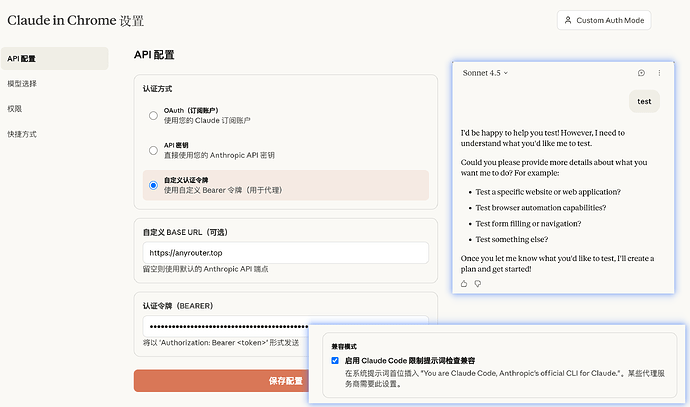Select the OAuth (订阅账户) radio option
Image resolution: width=690 pixels, height=407 pixels.
point(153,116)
